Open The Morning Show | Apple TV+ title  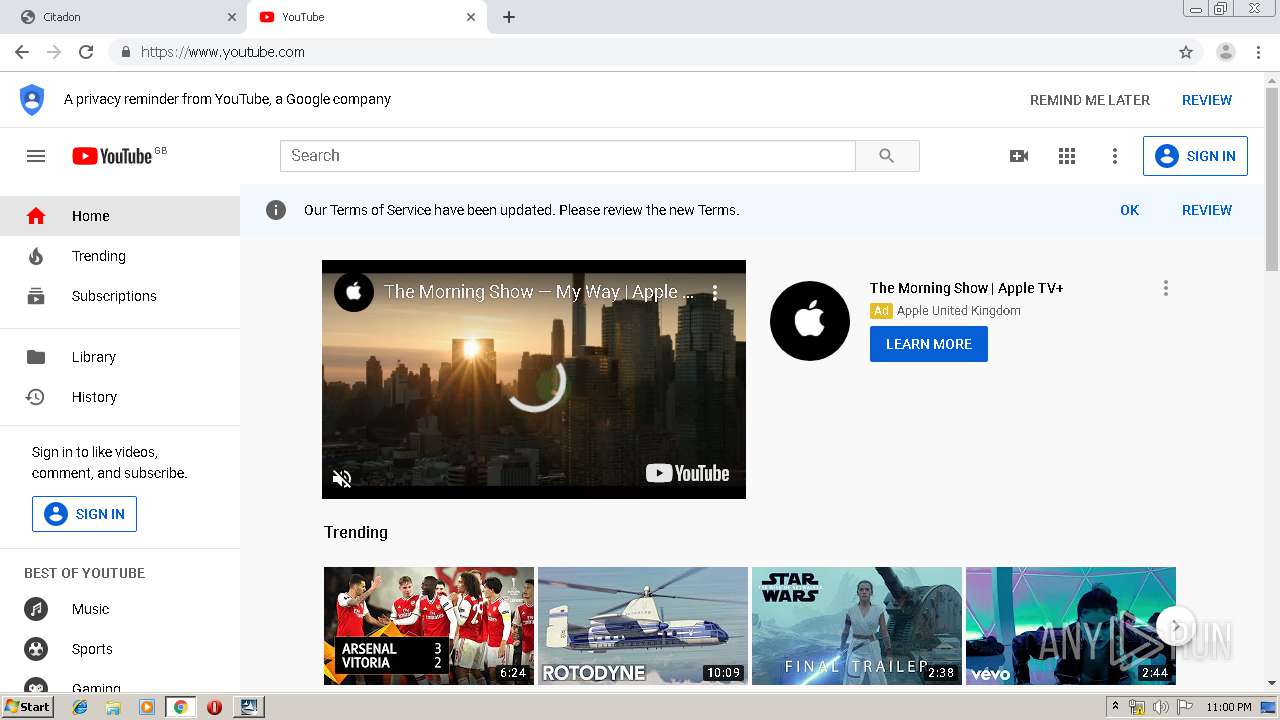[967, 288]
